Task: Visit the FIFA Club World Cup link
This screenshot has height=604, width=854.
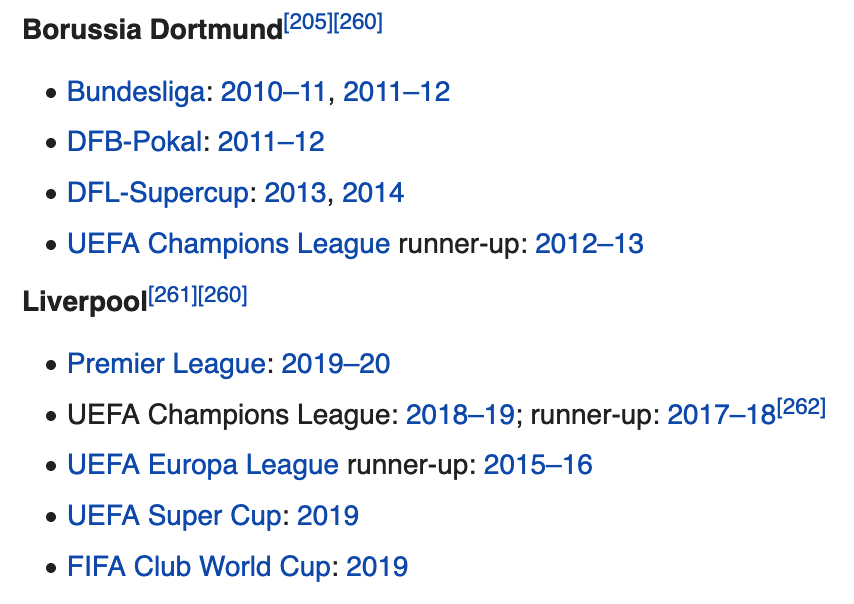Action: pyautogui.click(x=199, y=566)
